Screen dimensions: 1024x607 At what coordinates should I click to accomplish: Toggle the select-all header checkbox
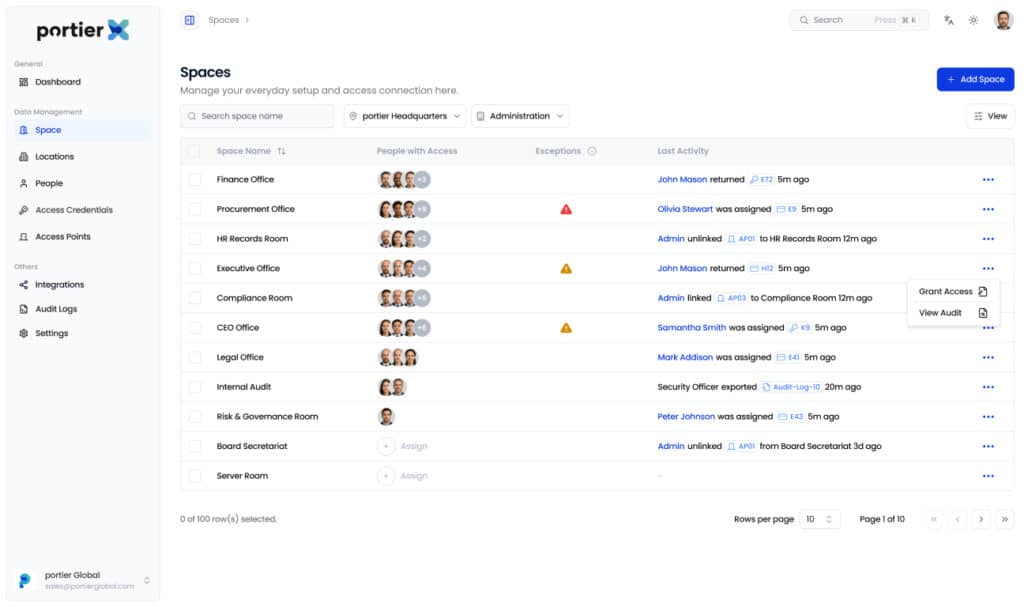point(195,151)
